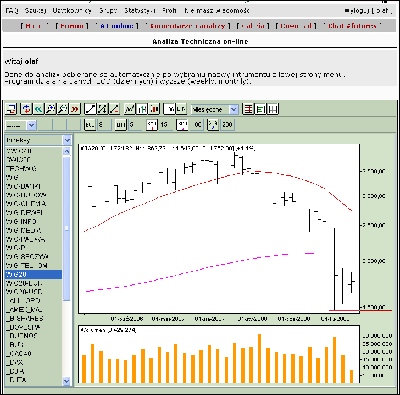This screenshot has height=395, width=400.
Task: Click the instrument list scrollbar down arrow
Action: (x=67, y=381)
